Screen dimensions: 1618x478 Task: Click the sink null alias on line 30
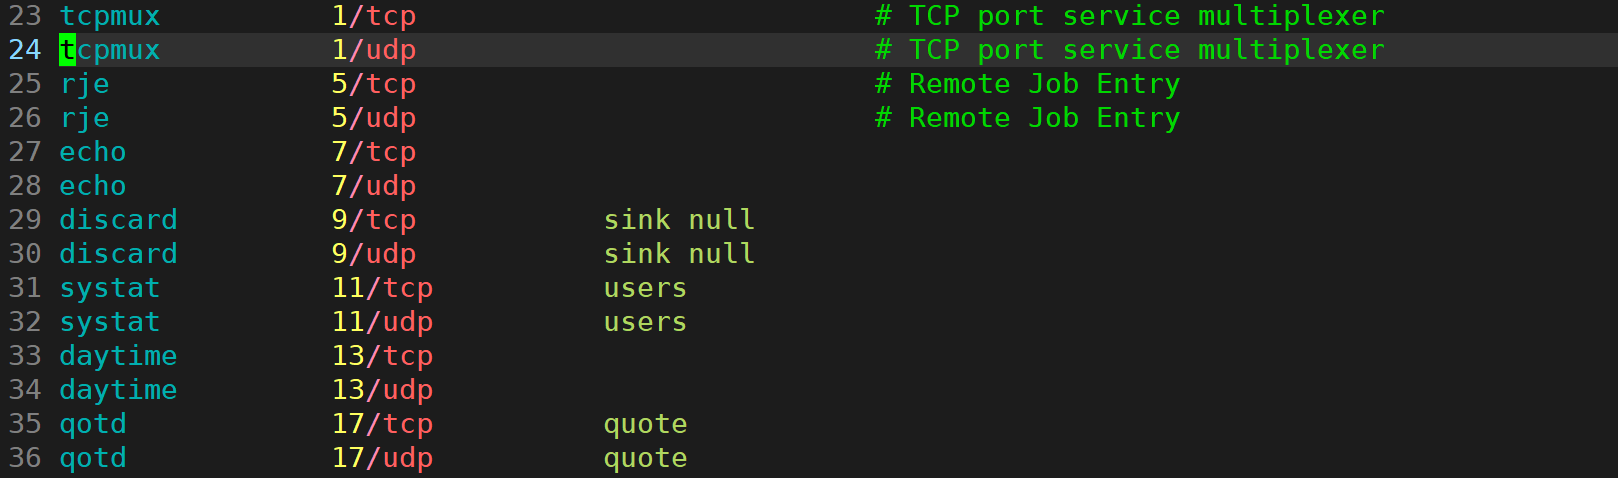[x=680, y=254]
